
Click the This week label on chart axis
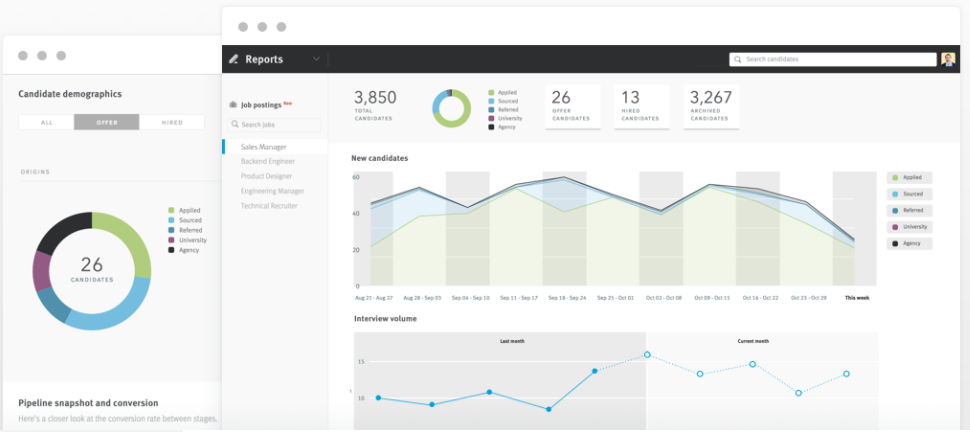pyautogui.click(x=857, y=298)
